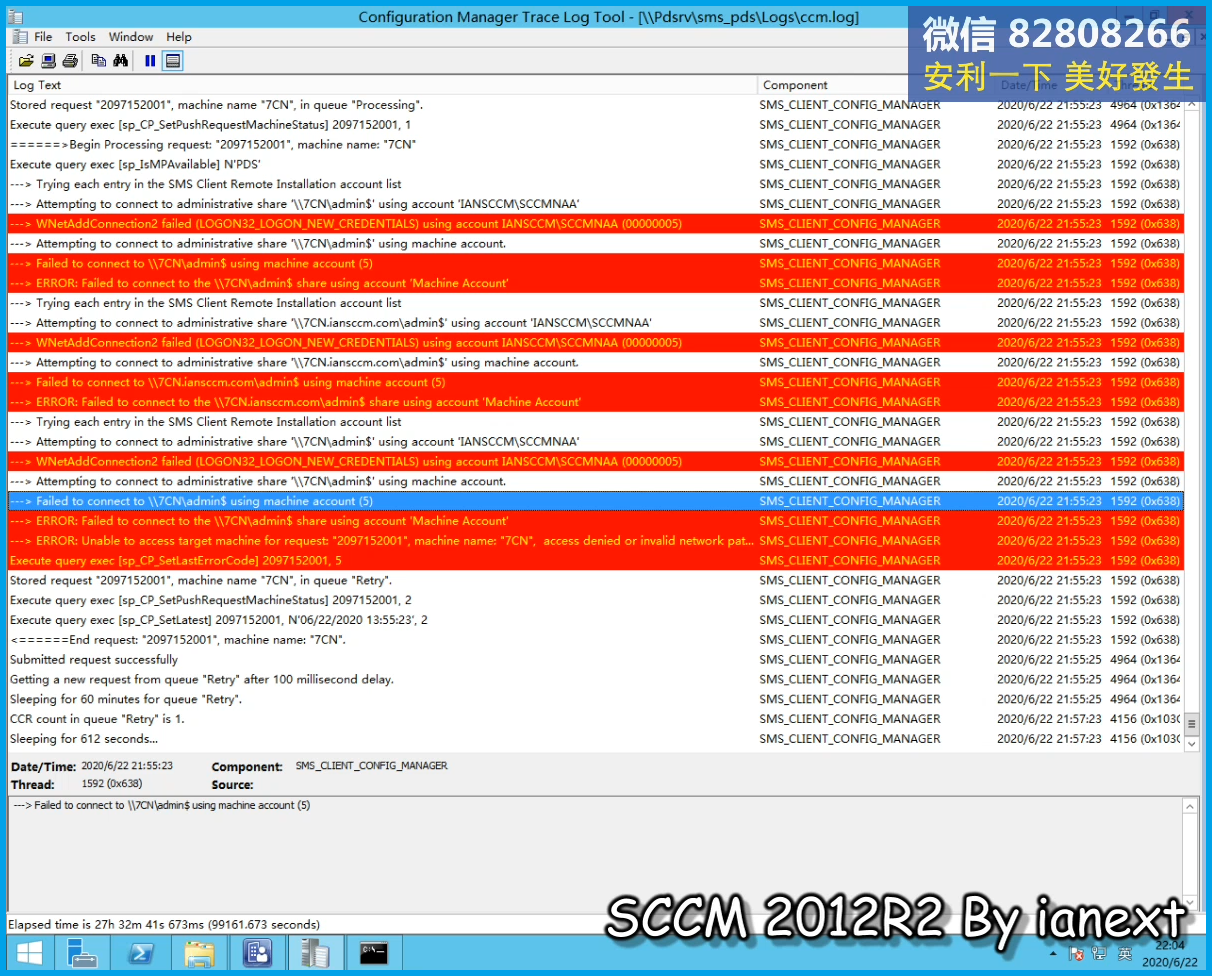This screenshot has width=1212, height=976.
Task: Open File Explorer from the taskbar
Action: coord(198,954)
